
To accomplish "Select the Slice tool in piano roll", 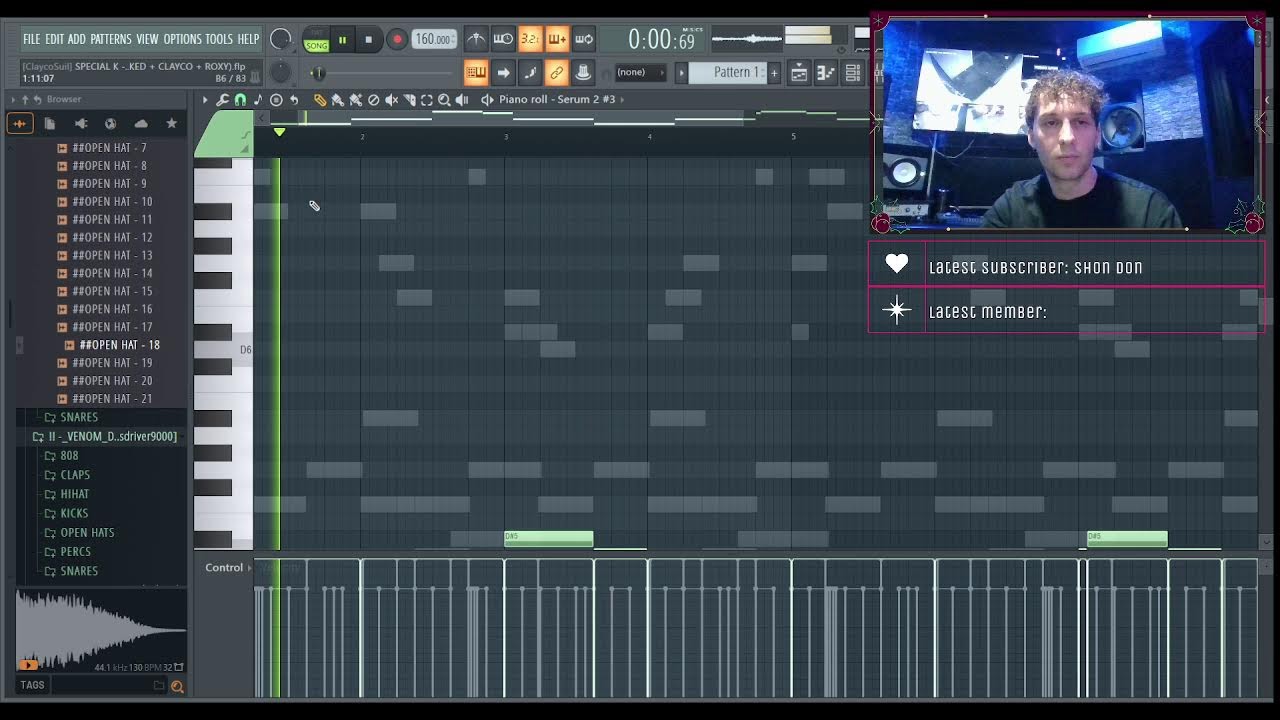I will (409, 99).
